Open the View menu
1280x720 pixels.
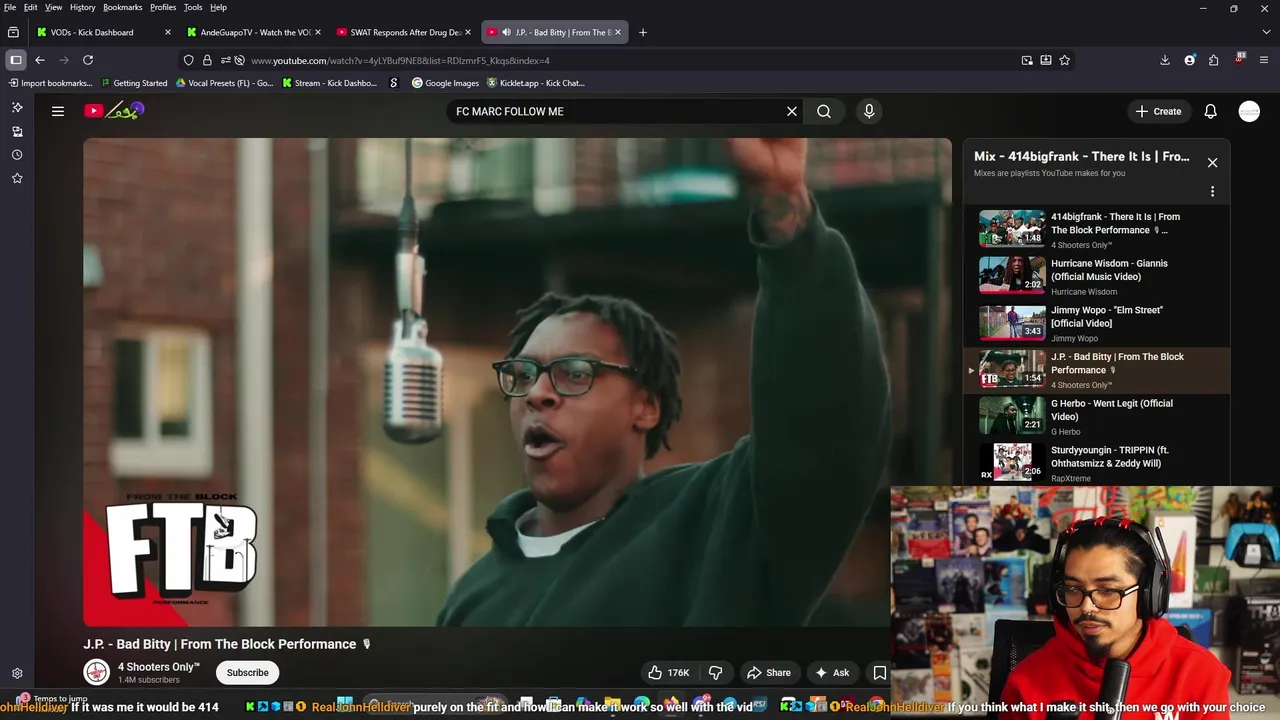coord(53,7)
